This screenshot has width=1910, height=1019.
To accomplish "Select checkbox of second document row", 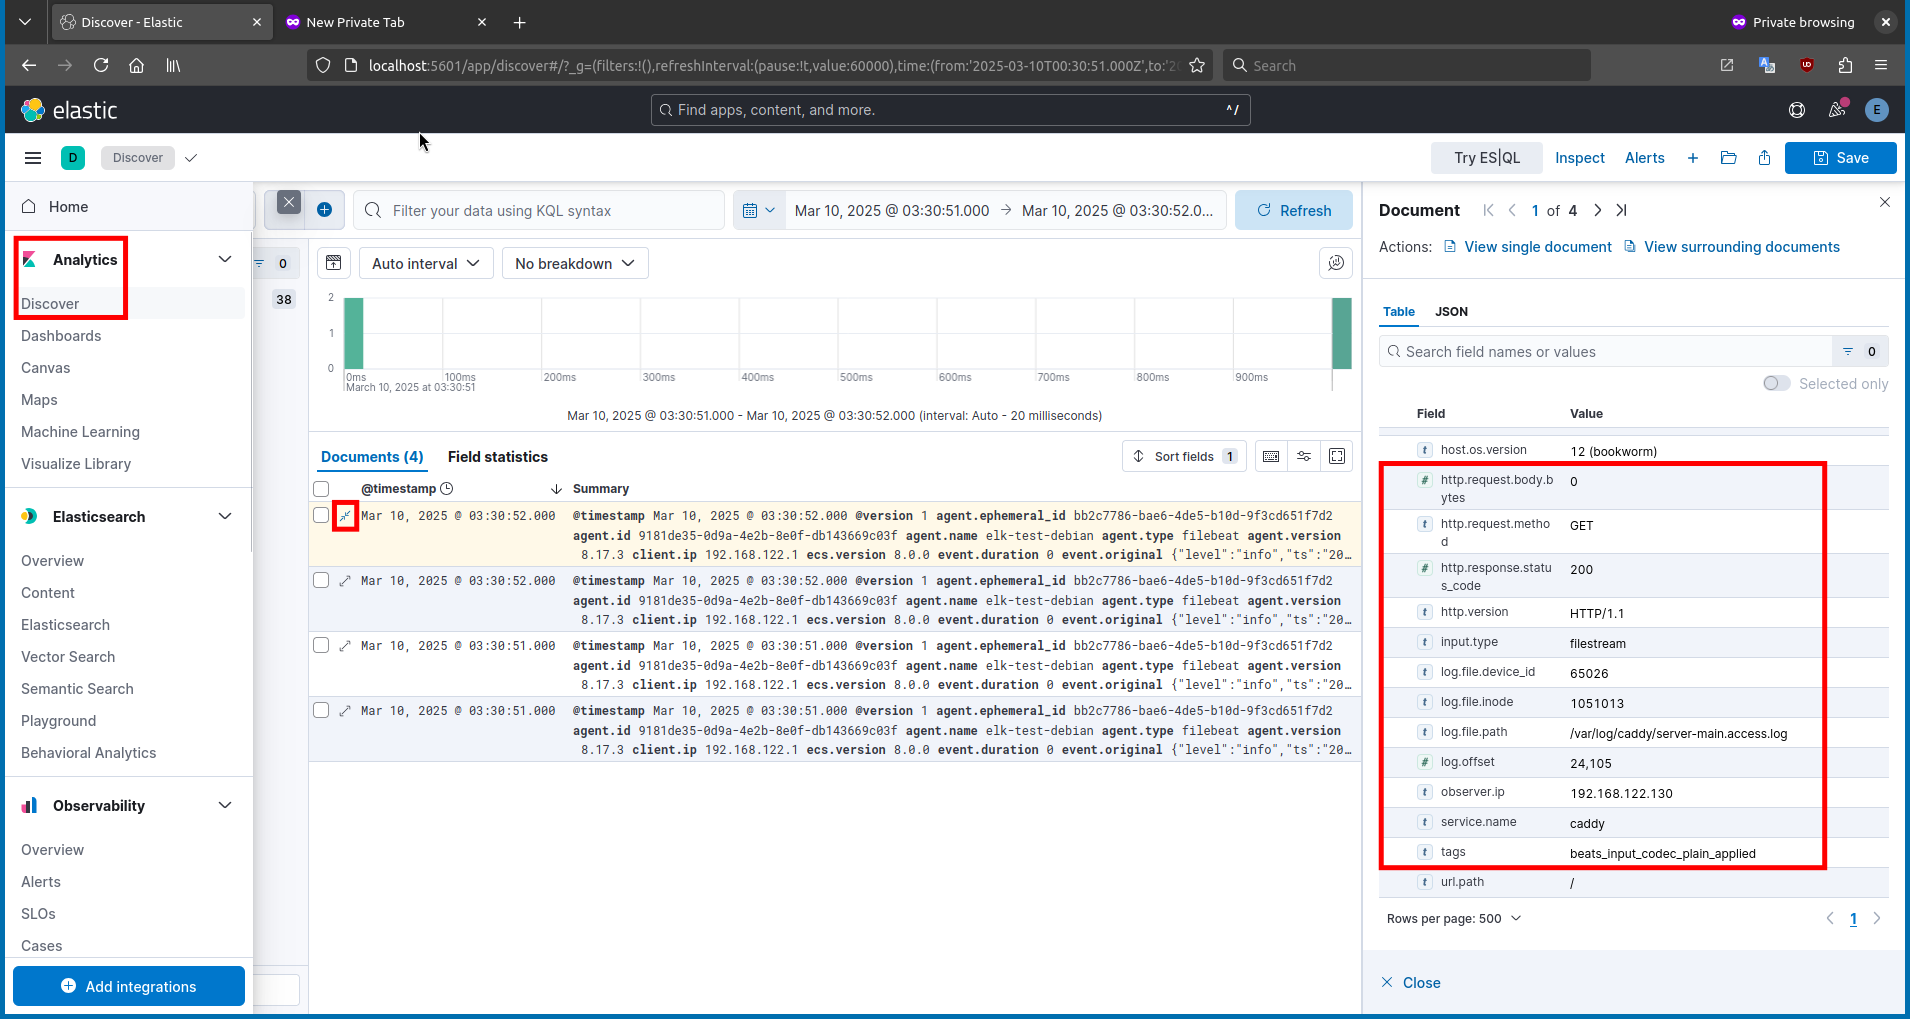I will [x=321, y=580].
